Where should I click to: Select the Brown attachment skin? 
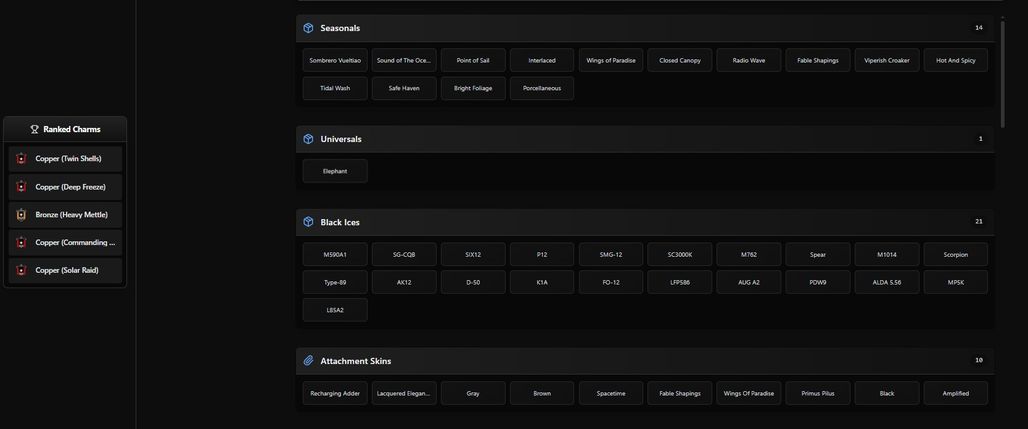[x=542, y=394]
